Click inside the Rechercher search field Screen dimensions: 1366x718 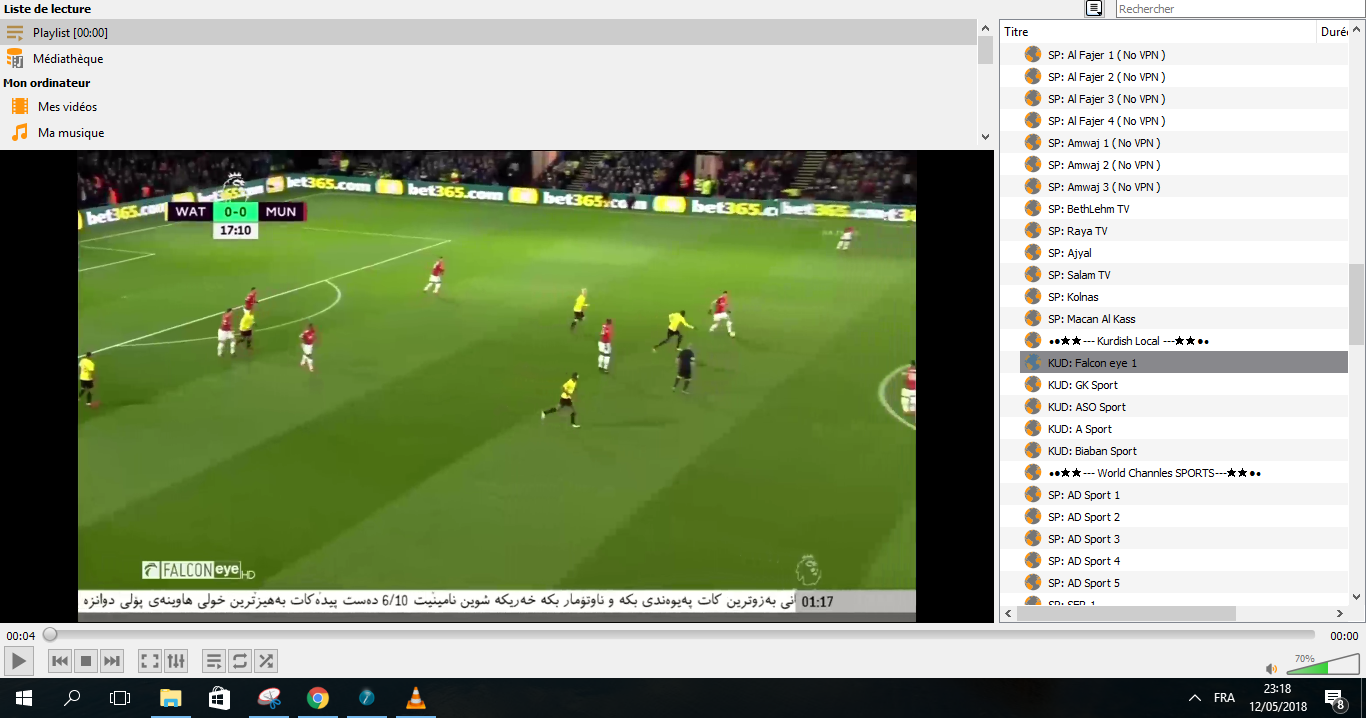point(1230,8)
